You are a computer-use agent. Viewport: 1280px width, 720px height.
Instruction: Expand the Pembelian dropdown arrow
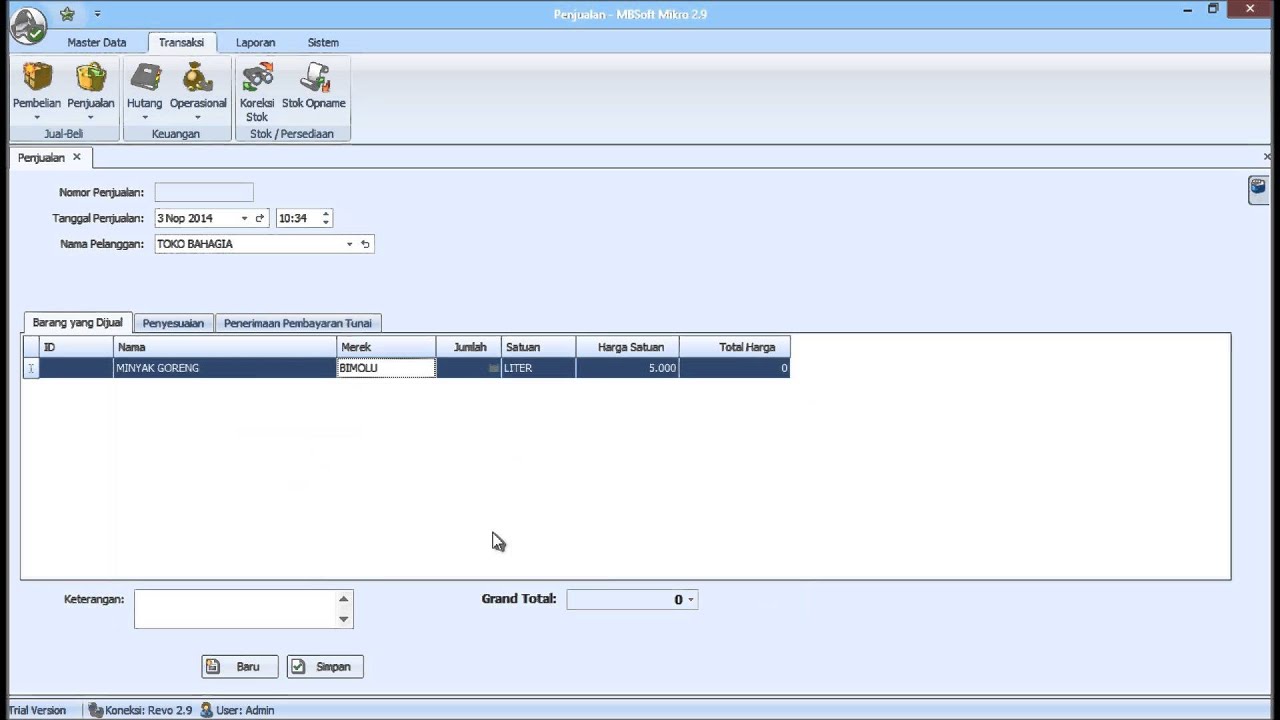point(37,118)
